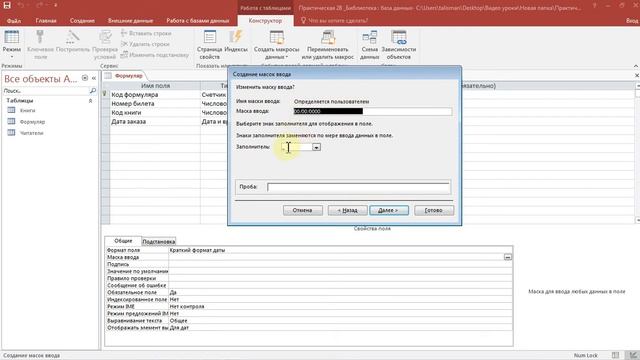Click the Маска ввода field in dialog
The image size is (640, 360).
click(x=372, y=111)
